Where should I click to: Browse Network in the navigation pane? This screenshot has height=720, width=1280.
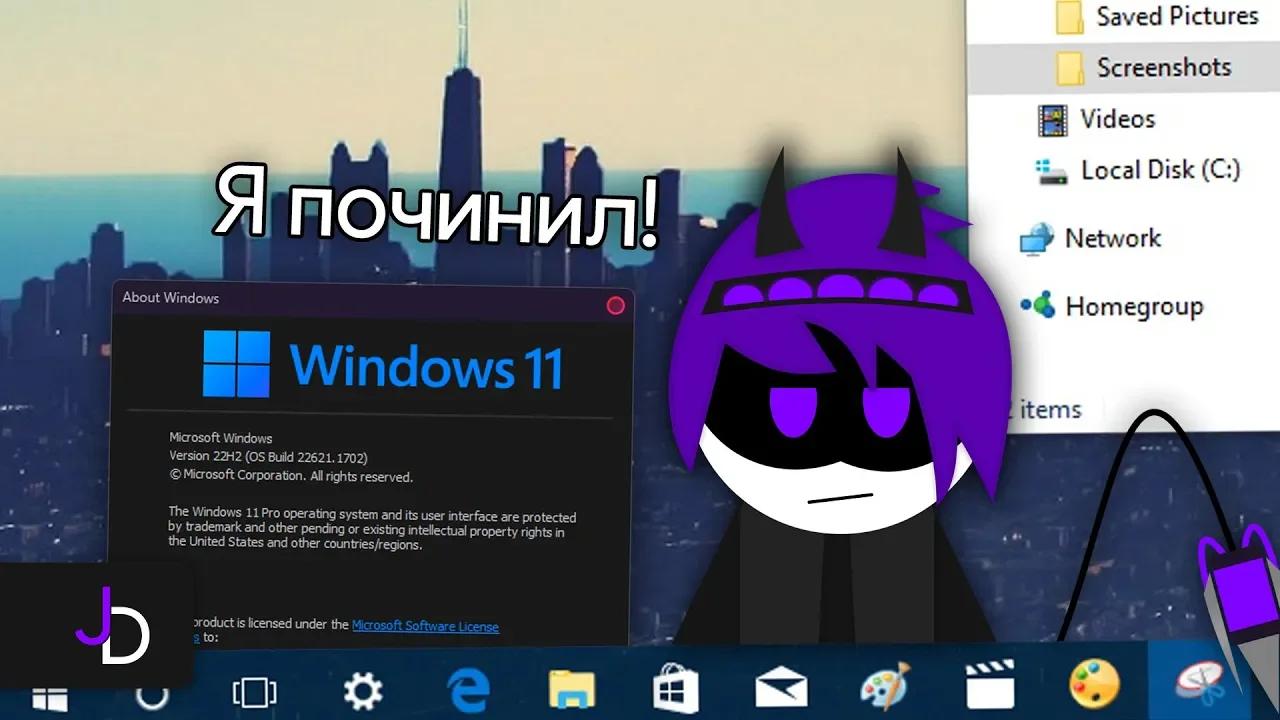pos(1115,238)
